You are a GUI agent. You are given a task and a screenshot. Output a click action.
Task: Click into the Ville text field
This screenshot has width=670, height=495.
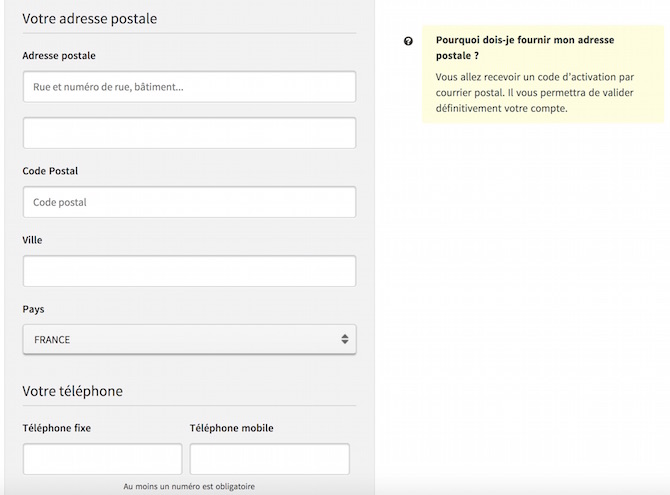pyautogui.click(x=189, y=271)
